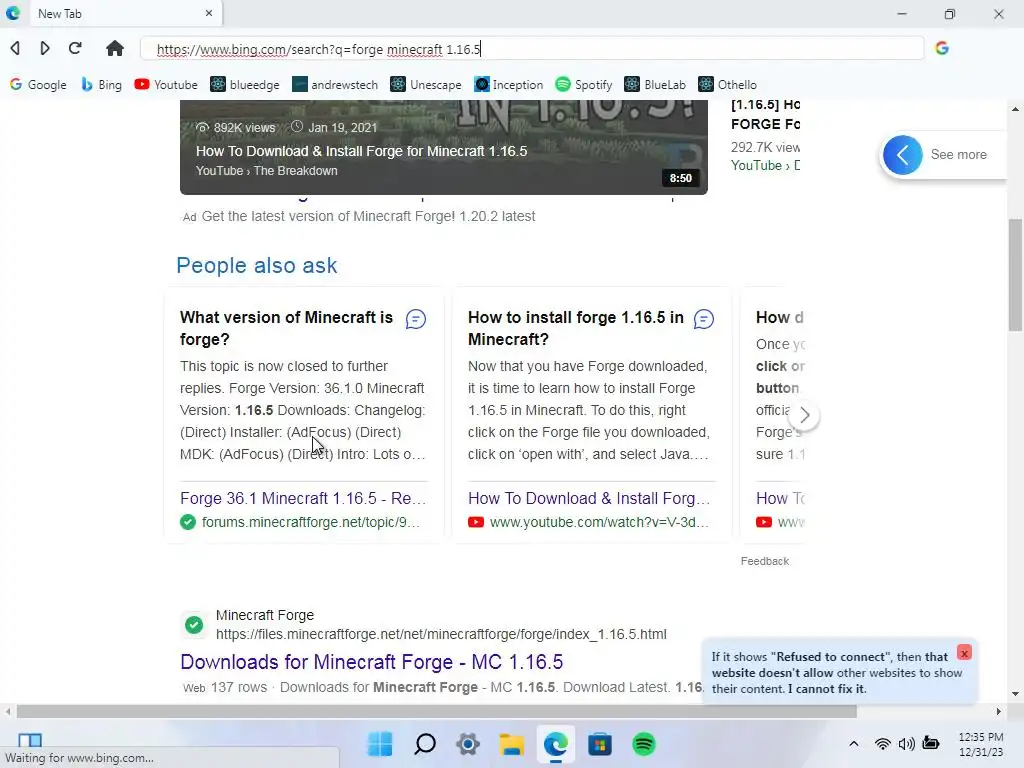Image resolution: width=1024 pixels, height=768 pixels.
Task: Click the vertical page scrollbar thumb
Action: click(x=1015, y=275)
